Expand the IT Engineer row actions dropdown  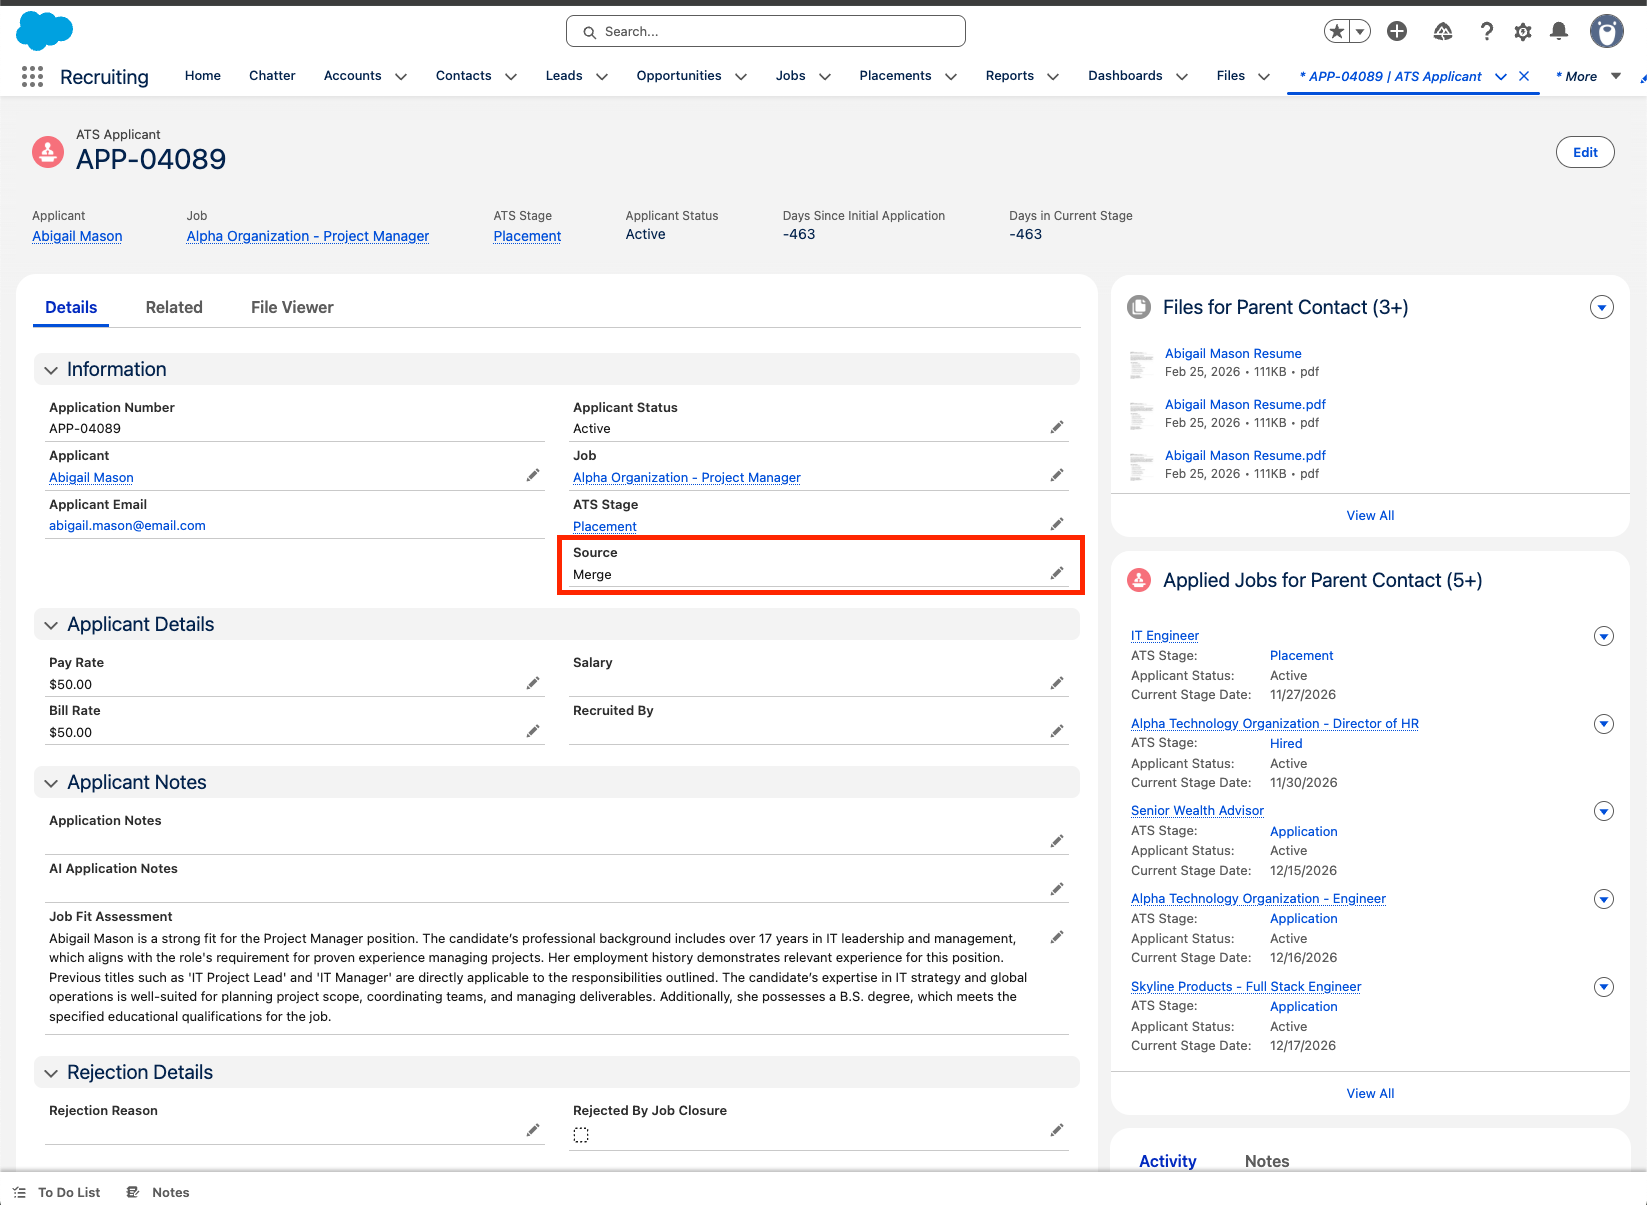(1603, 636)
